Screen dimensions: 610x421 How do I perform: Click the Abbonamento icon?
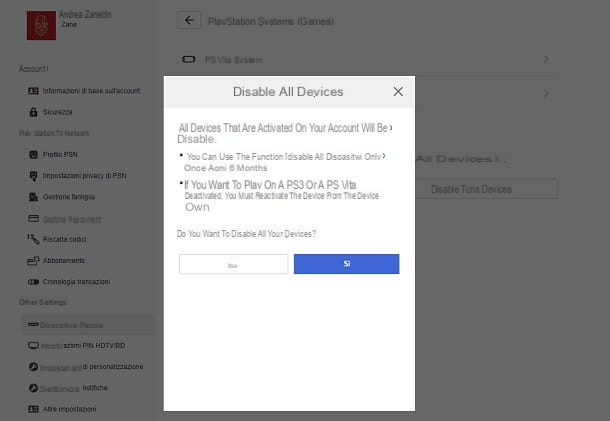(33, 260)
